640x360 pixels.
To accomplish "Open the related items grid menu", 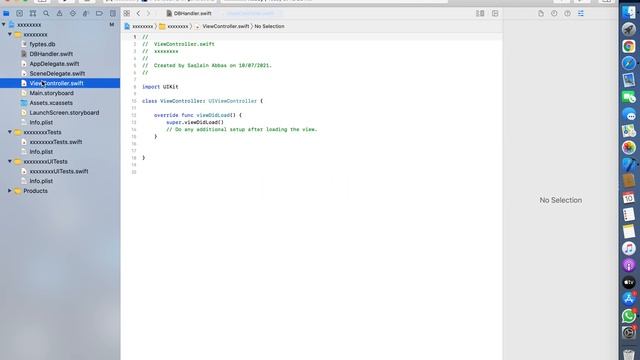I will pyautogui.click(x=127, y=13).
